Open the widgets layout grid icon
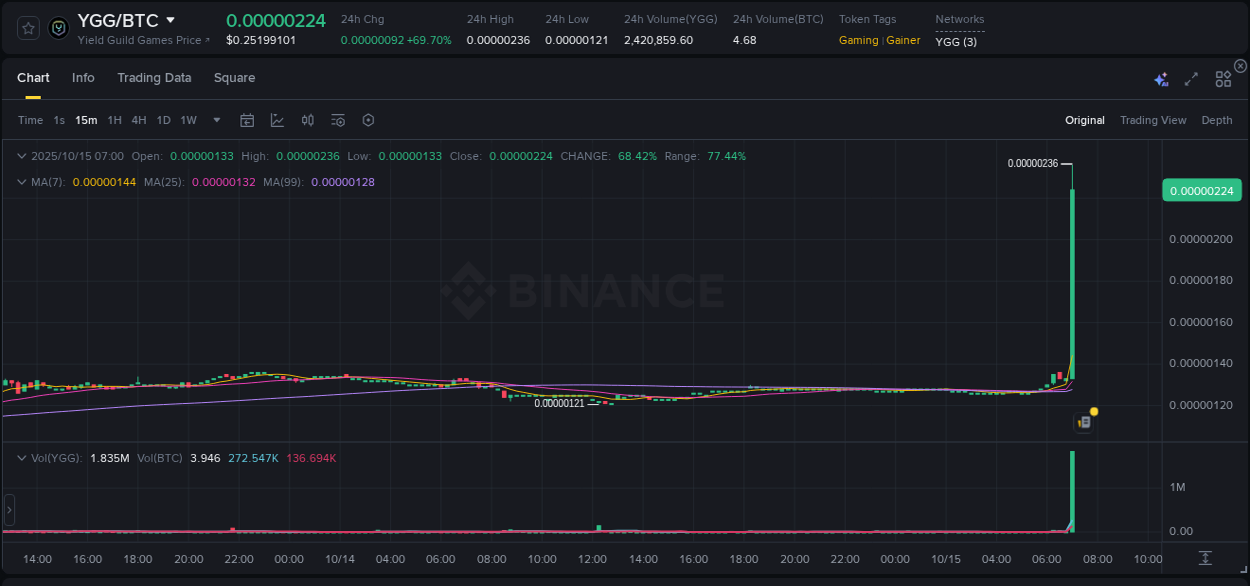Image resolution: width=1250 pixels, height=586 pixels. point(1222,77)
